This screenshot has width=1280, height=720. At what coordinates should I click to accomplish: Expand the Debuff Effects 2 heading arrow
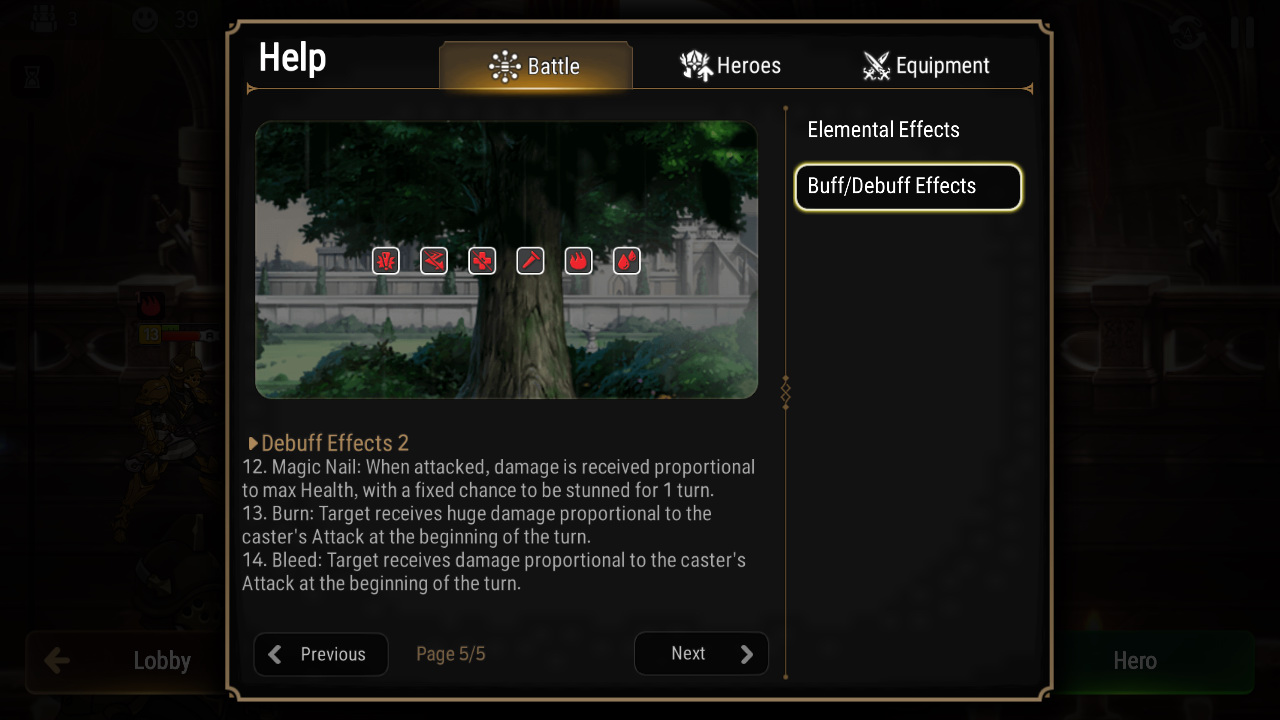(253, 443)
